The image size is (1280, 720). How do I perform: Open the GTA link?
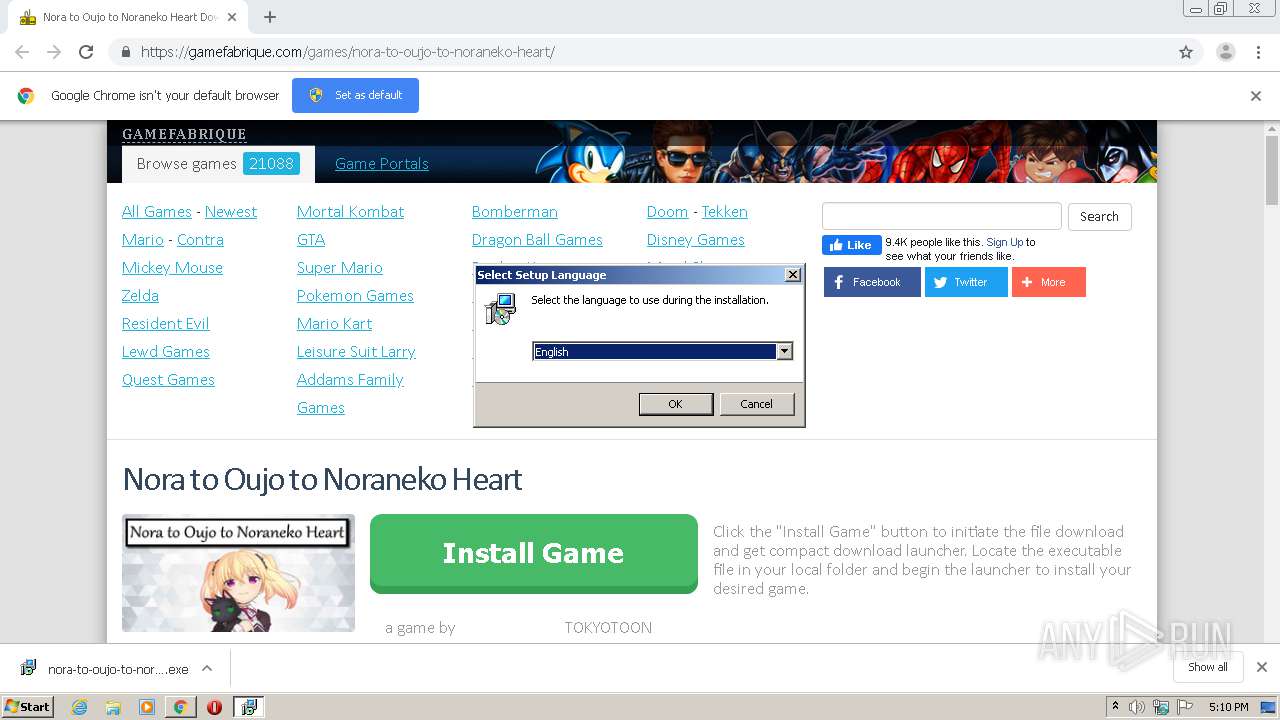coord(311,240)
